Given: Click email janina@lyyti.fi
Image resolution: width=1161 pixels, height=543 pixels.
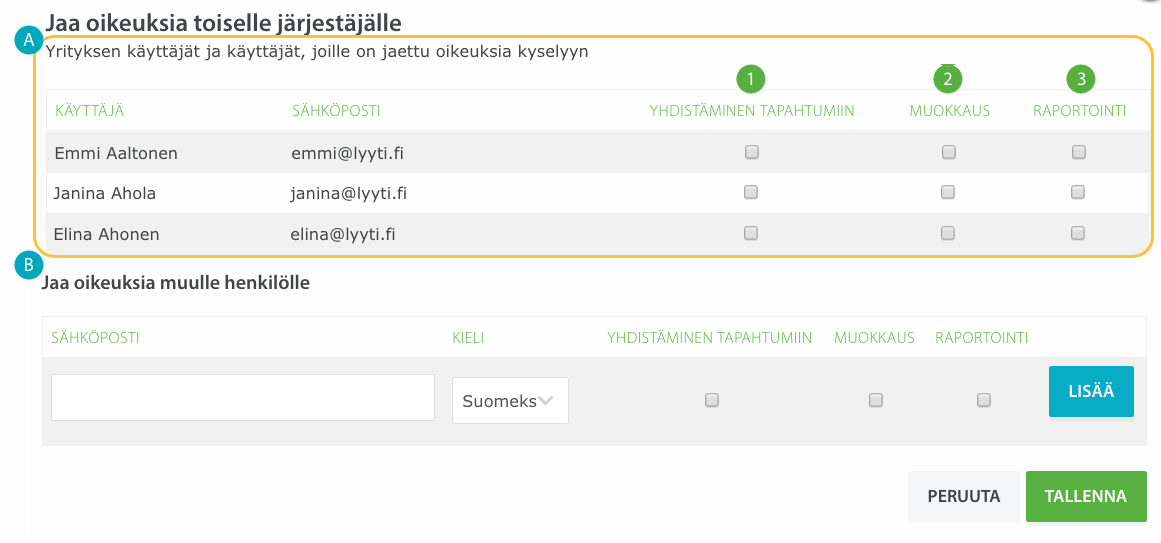Looking at the screenshot, I should click(x=349, y=193).
